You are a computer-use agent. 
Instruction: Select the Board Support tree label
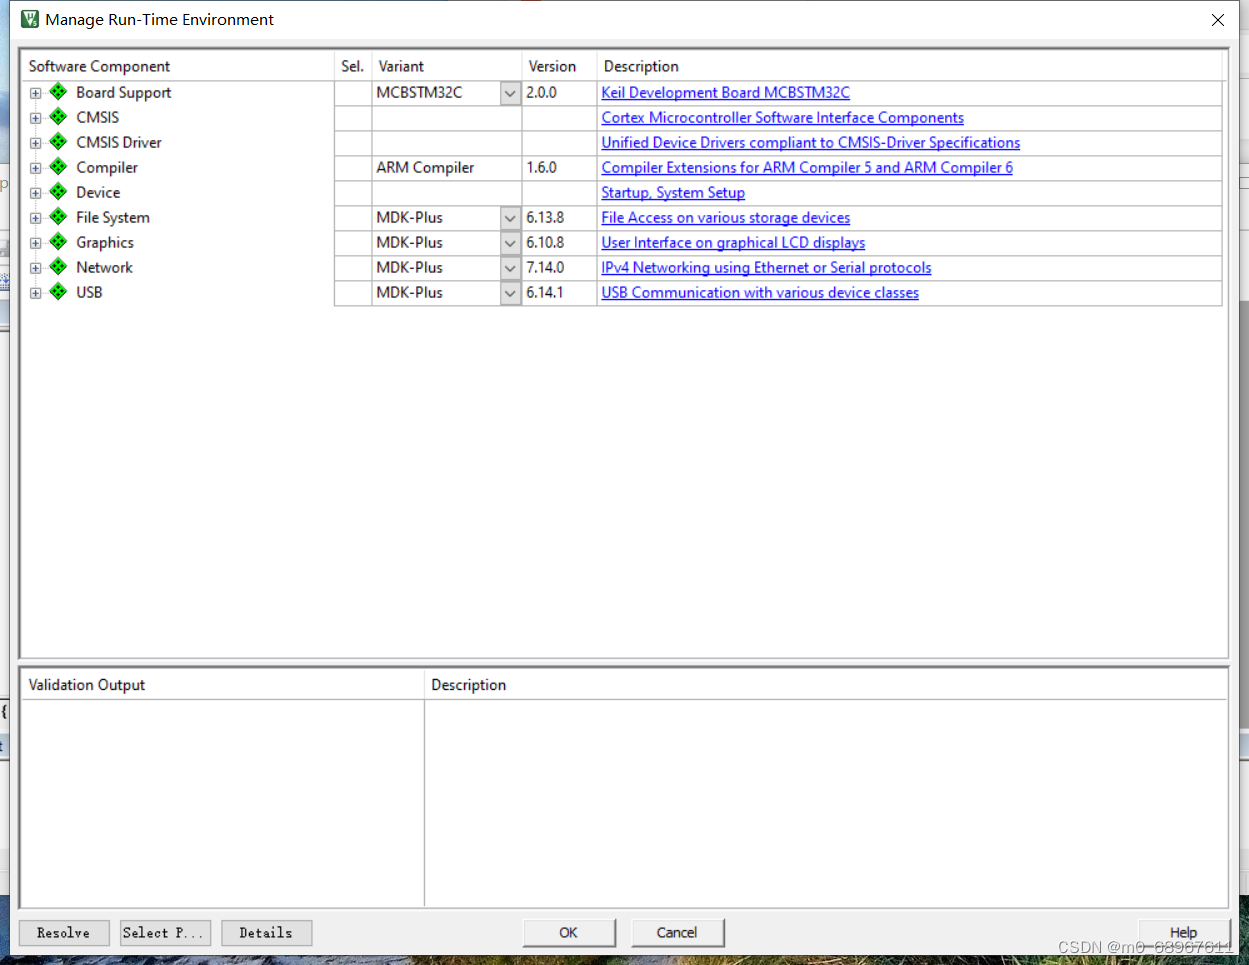pos(124,92)
